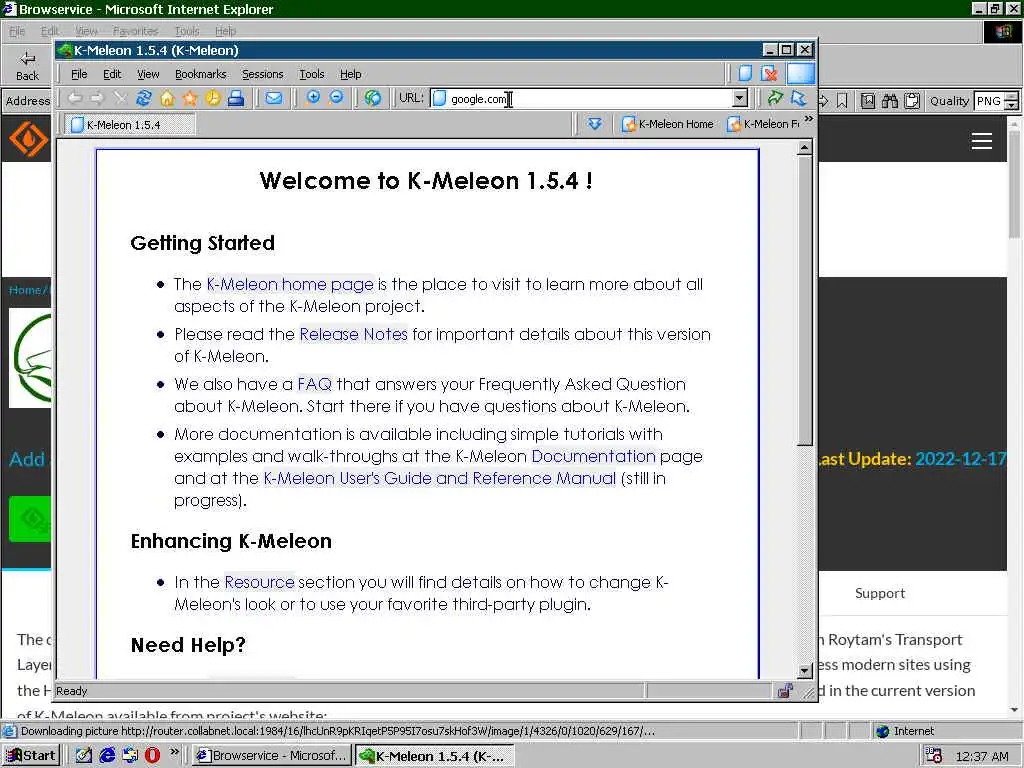1024x768 pixels.
Task: Click the Stop loading X icon
Action: (x=120, y=99)
